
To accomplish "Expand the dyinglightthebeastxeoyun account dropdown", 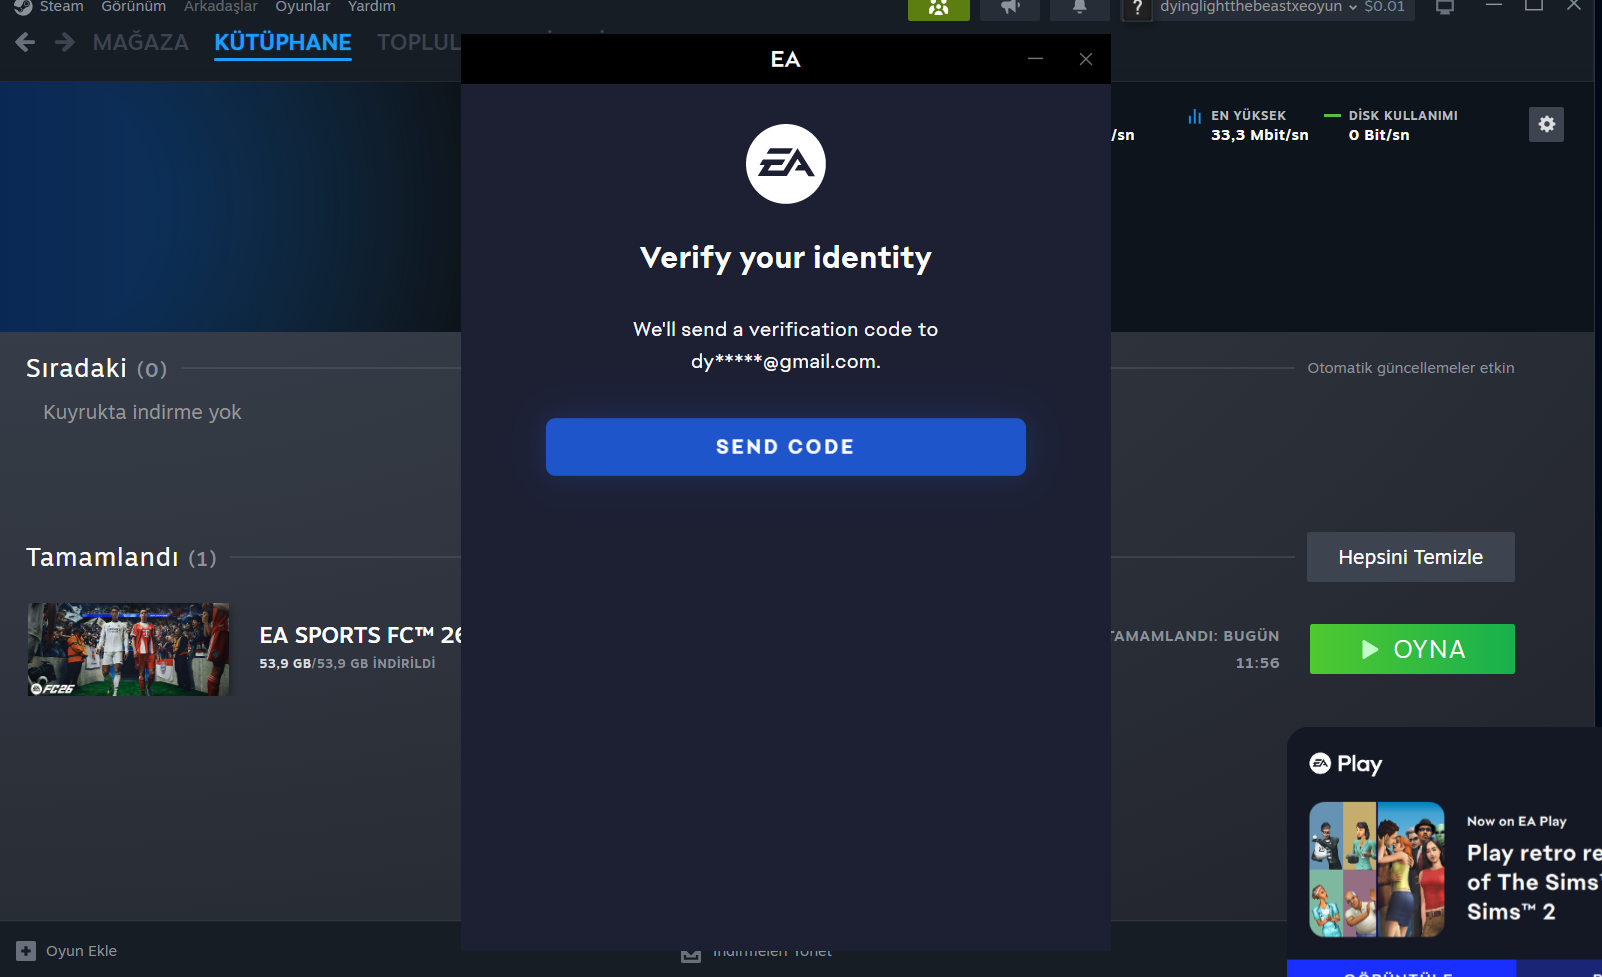I will point(1258,7).
